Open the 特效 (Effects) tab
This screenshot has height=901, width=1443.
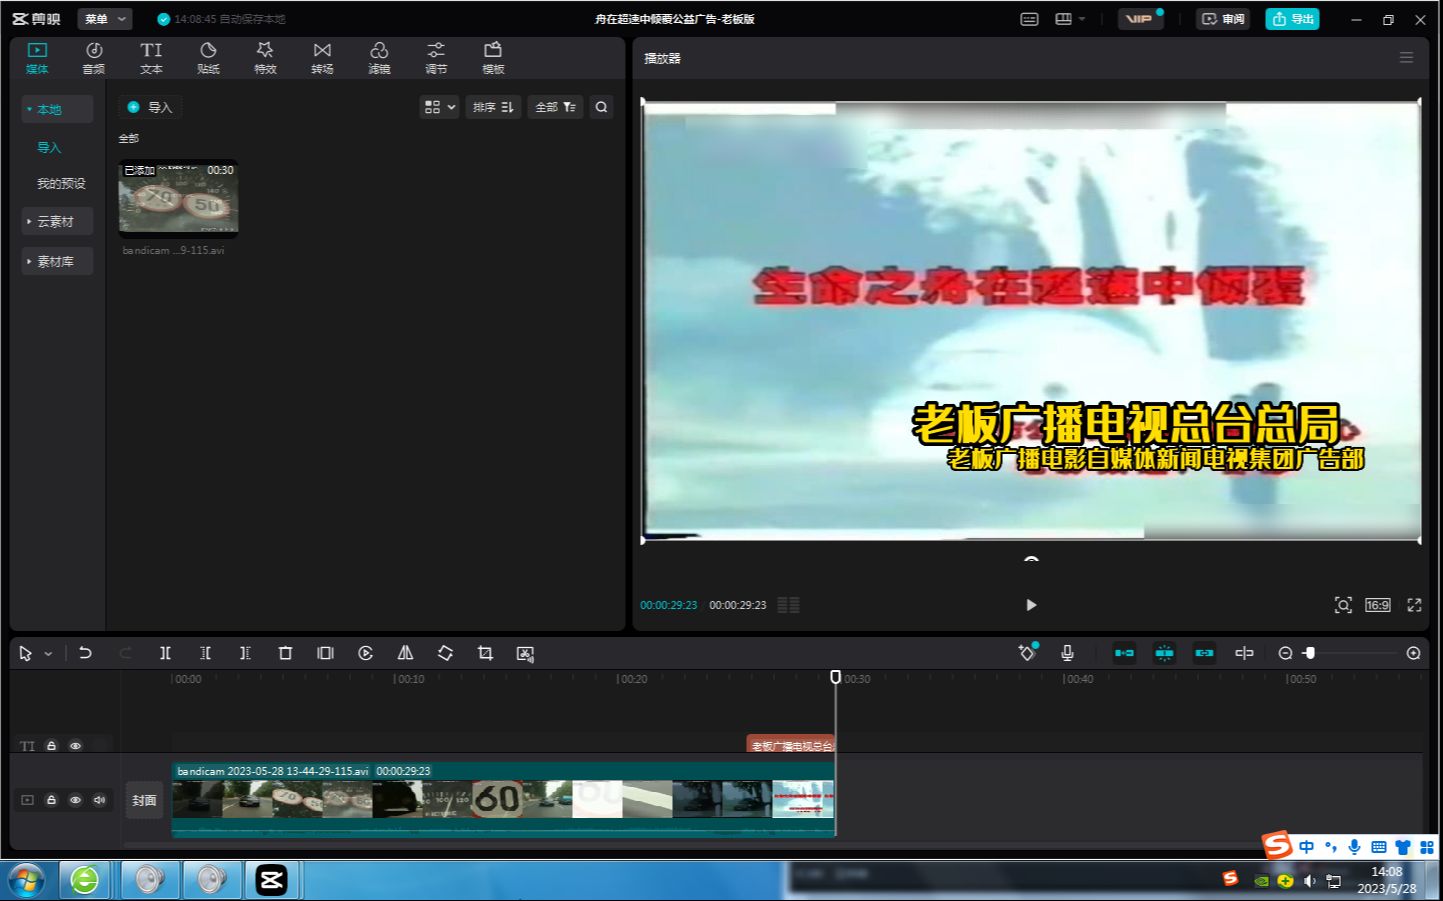tap(265, 58)
